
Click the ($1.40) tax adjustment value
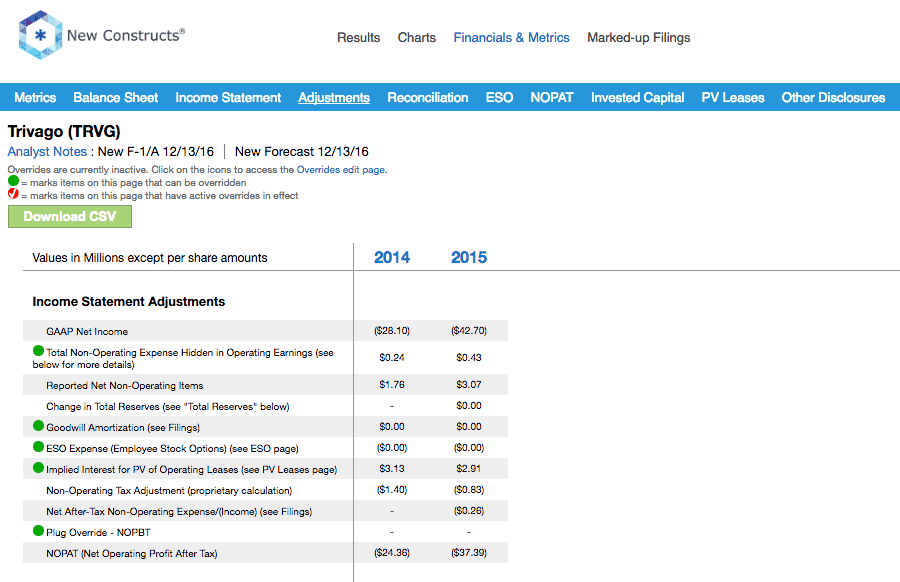(392, 490)
